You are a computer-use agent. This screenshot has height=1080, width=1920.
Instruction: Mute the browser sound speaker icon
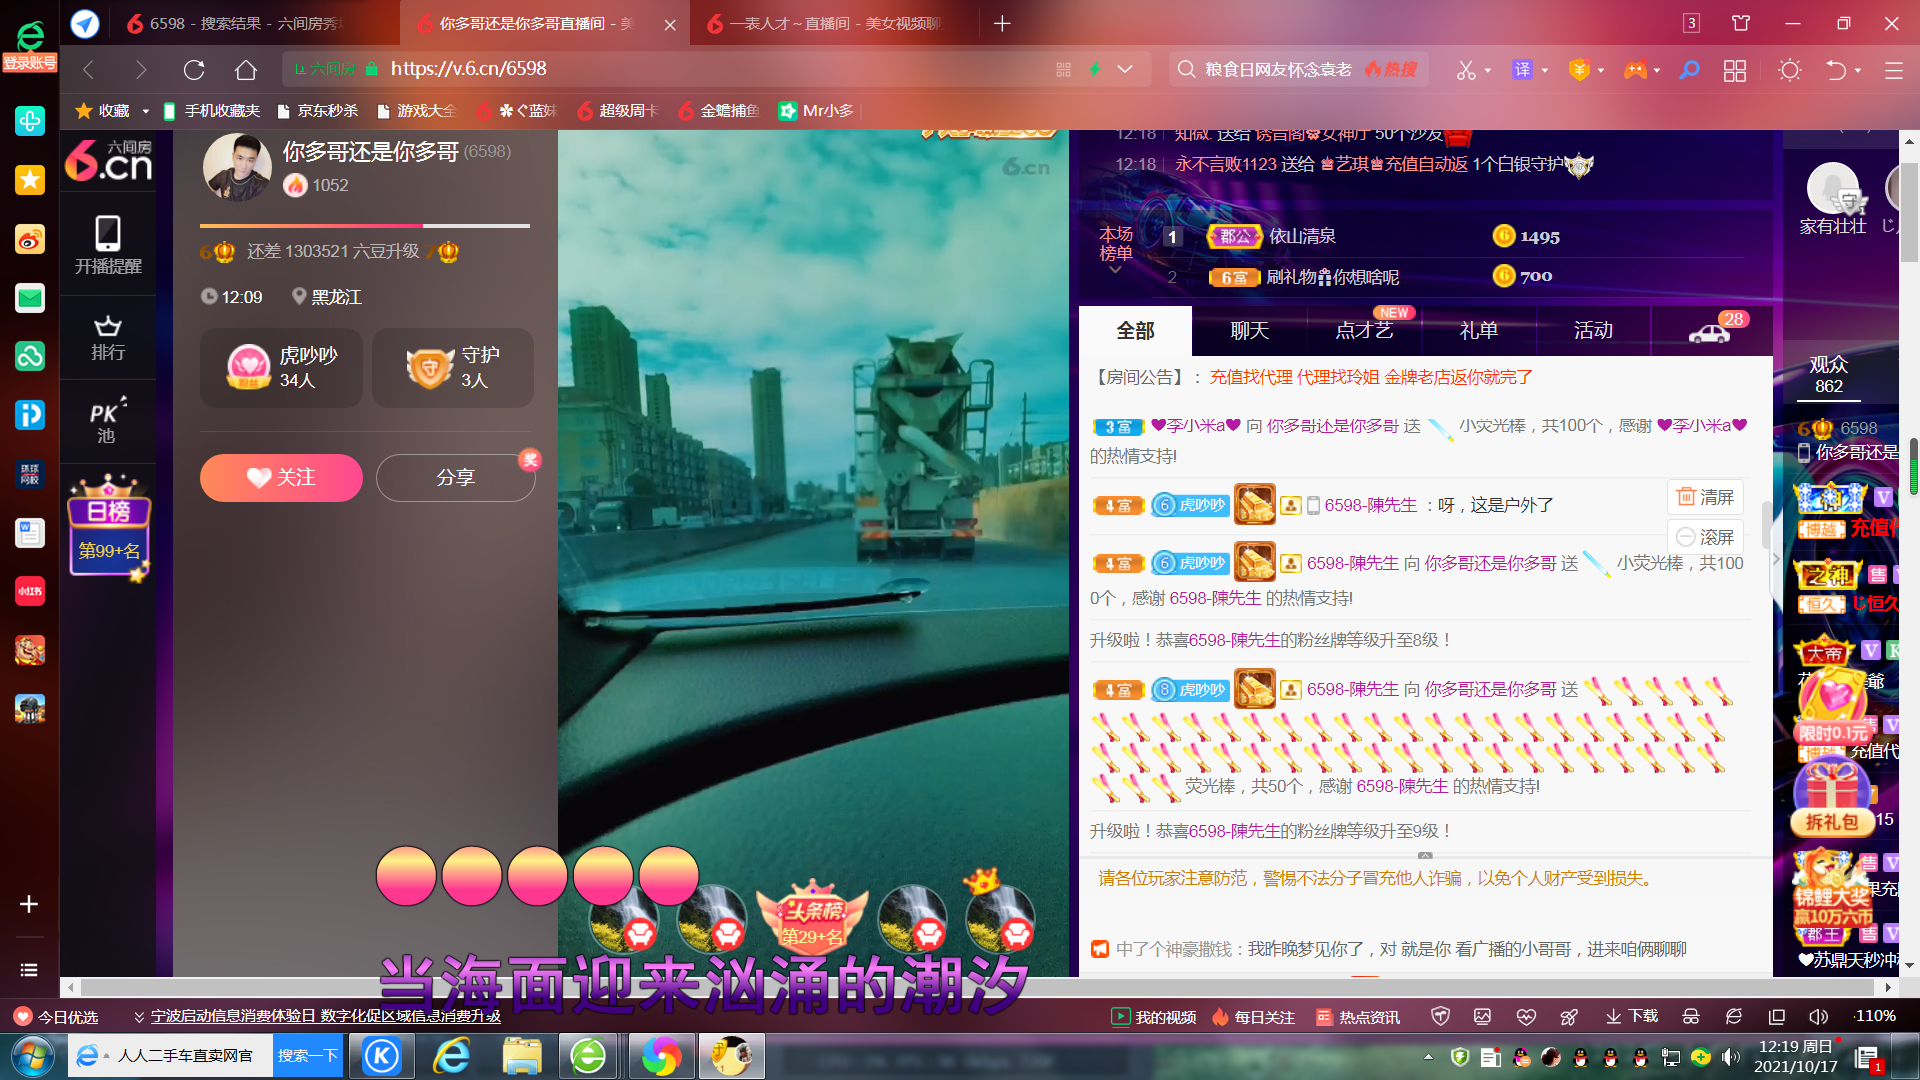1818,1017
